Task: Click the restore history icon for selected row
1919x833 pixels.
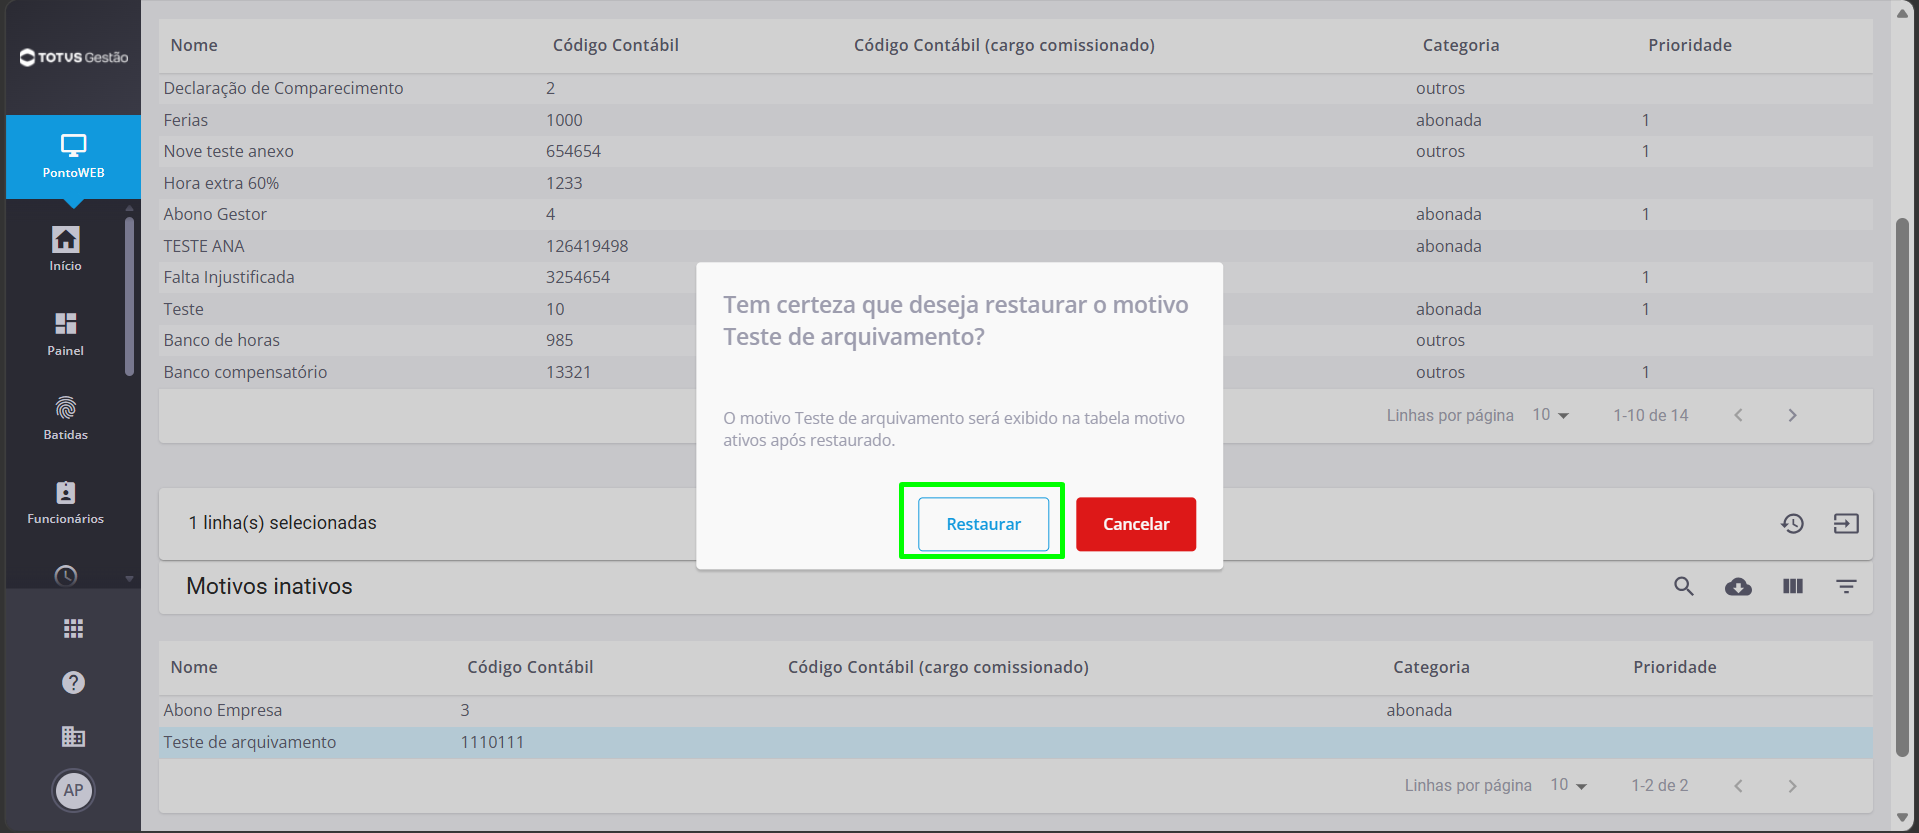Action: pyautogui.click(x=1792, y=523)
